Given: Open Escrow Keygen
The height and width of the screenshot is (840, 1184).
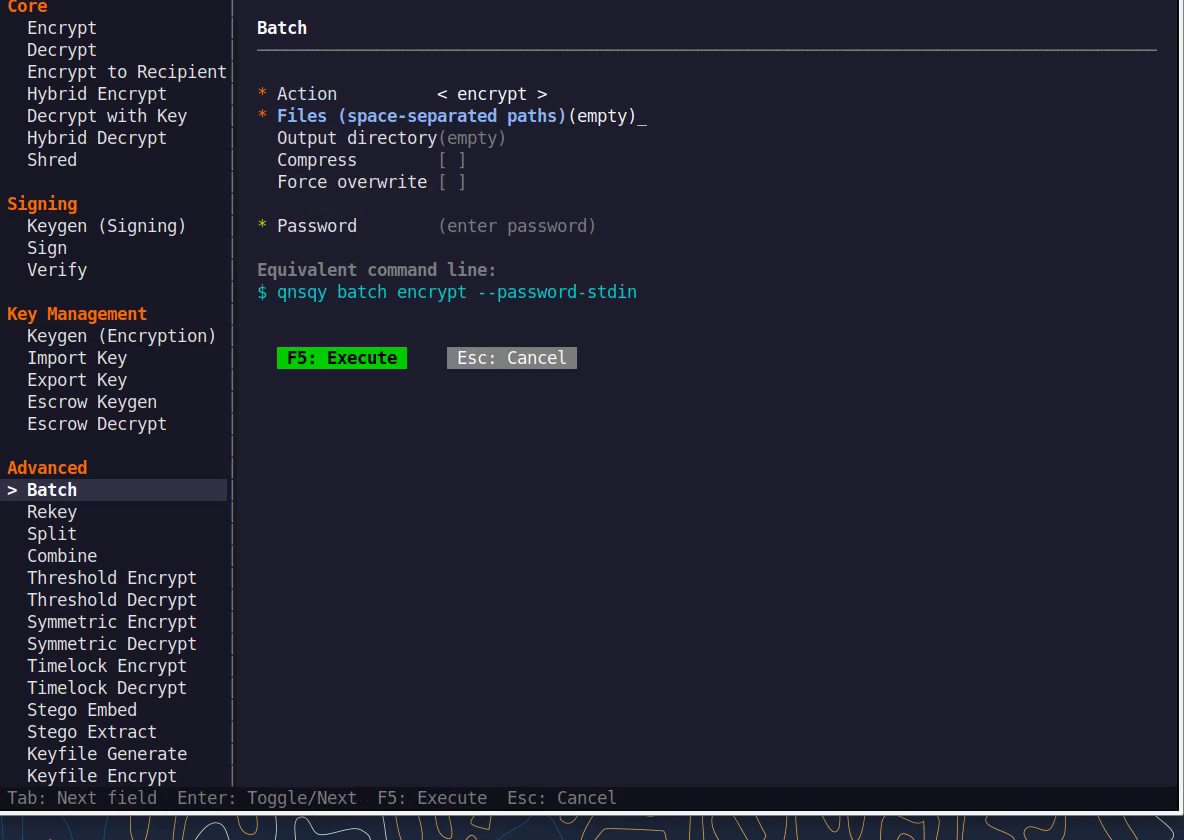Looking at the screenshot, I should pyautogui.click(x=92, y=401).
